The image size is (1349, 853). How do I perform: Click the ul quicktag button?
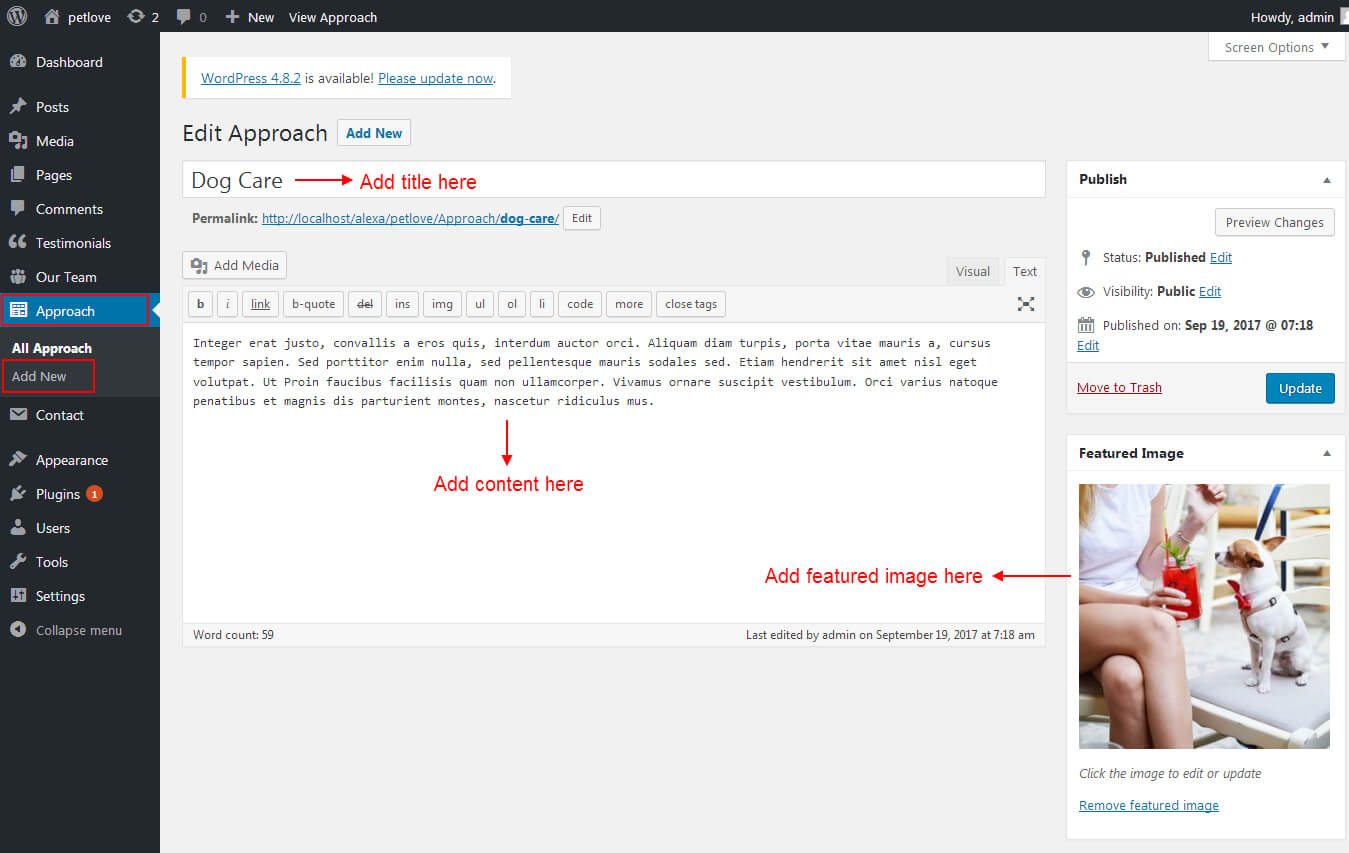click(x=480, y=304)
